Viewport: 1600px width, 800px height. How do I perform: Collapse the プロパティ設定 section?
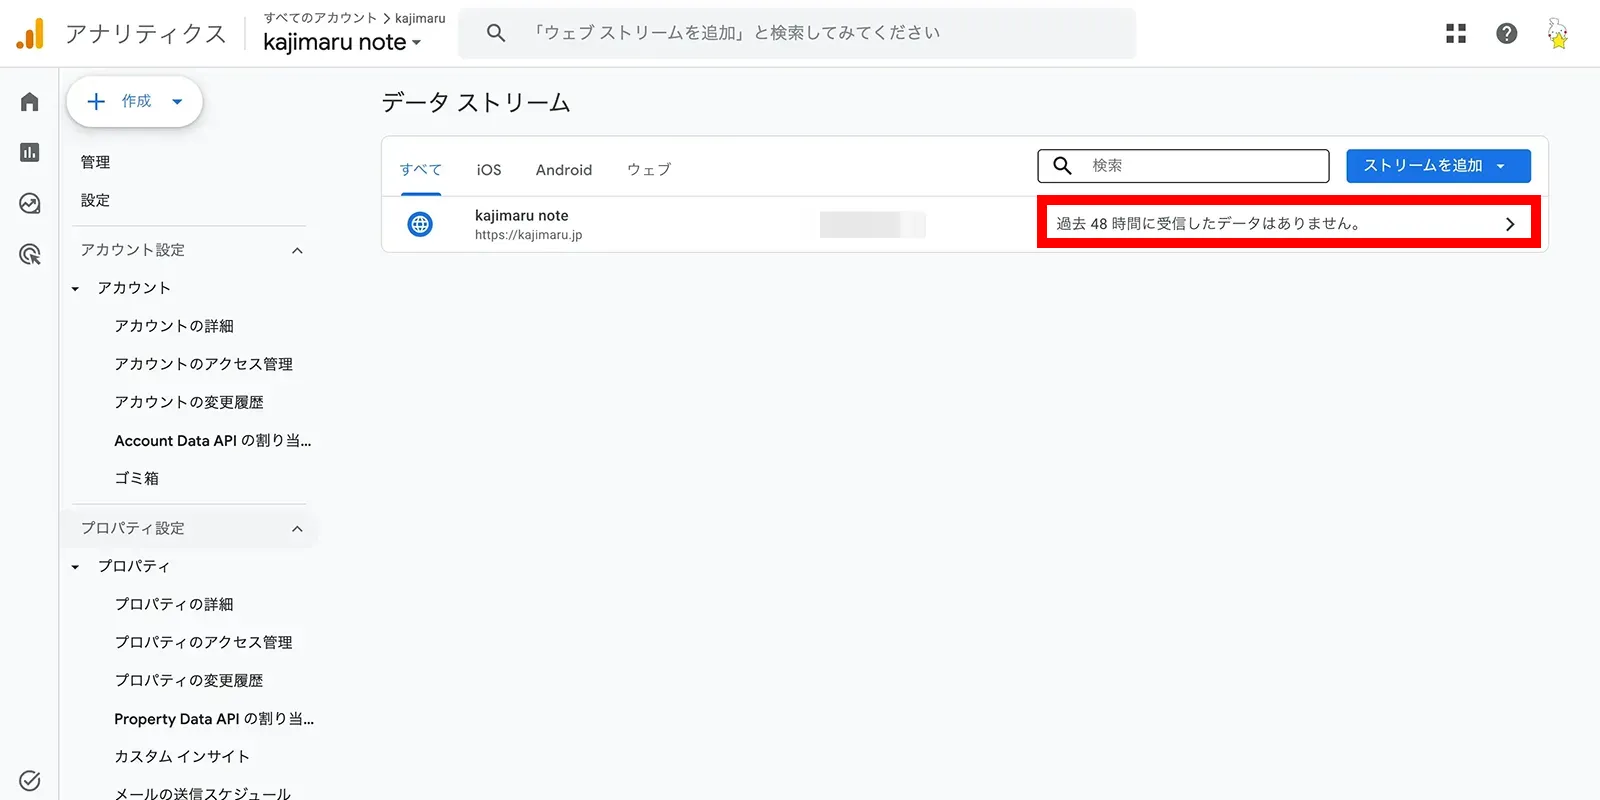pos(297,528)
